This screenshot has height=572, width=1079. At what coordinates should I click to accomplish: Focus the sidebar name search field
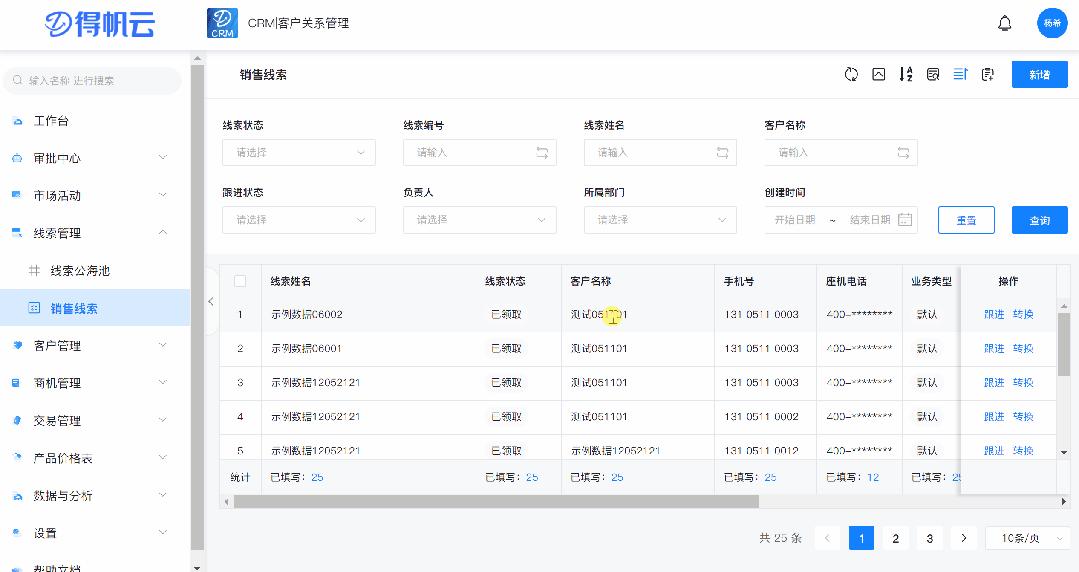93,81
